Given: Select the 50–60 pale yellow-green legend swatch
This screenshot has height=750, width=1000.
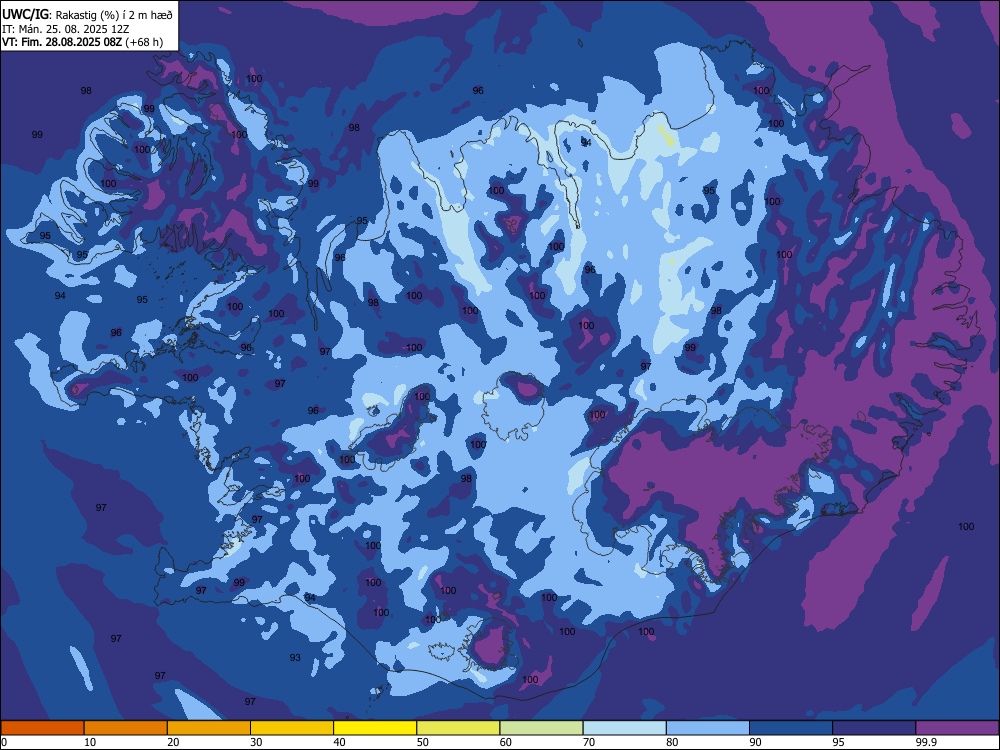Looking at the screenshot, I should 458,728.
